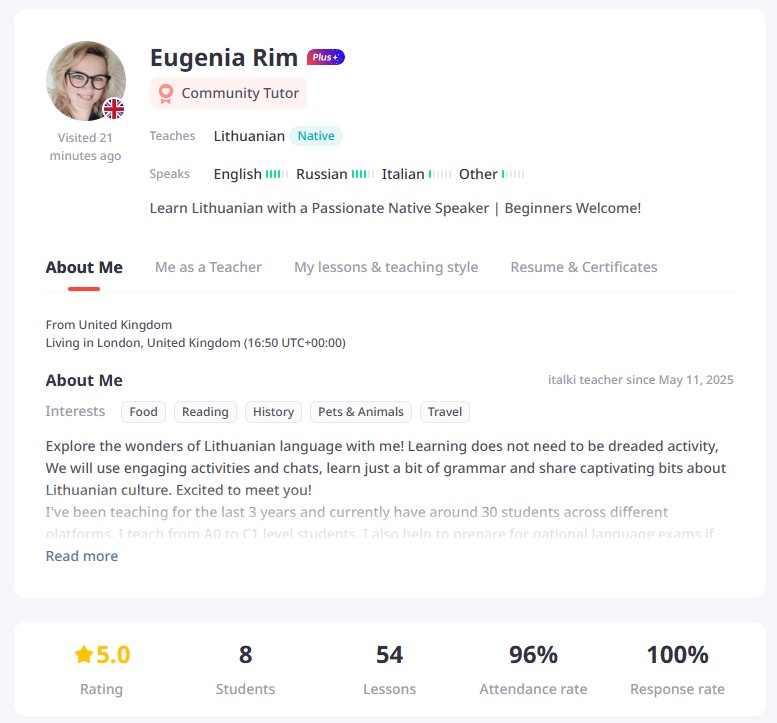777x723 pixels.
Task: Click the Community Tutor label
Action: coord(240,93)
